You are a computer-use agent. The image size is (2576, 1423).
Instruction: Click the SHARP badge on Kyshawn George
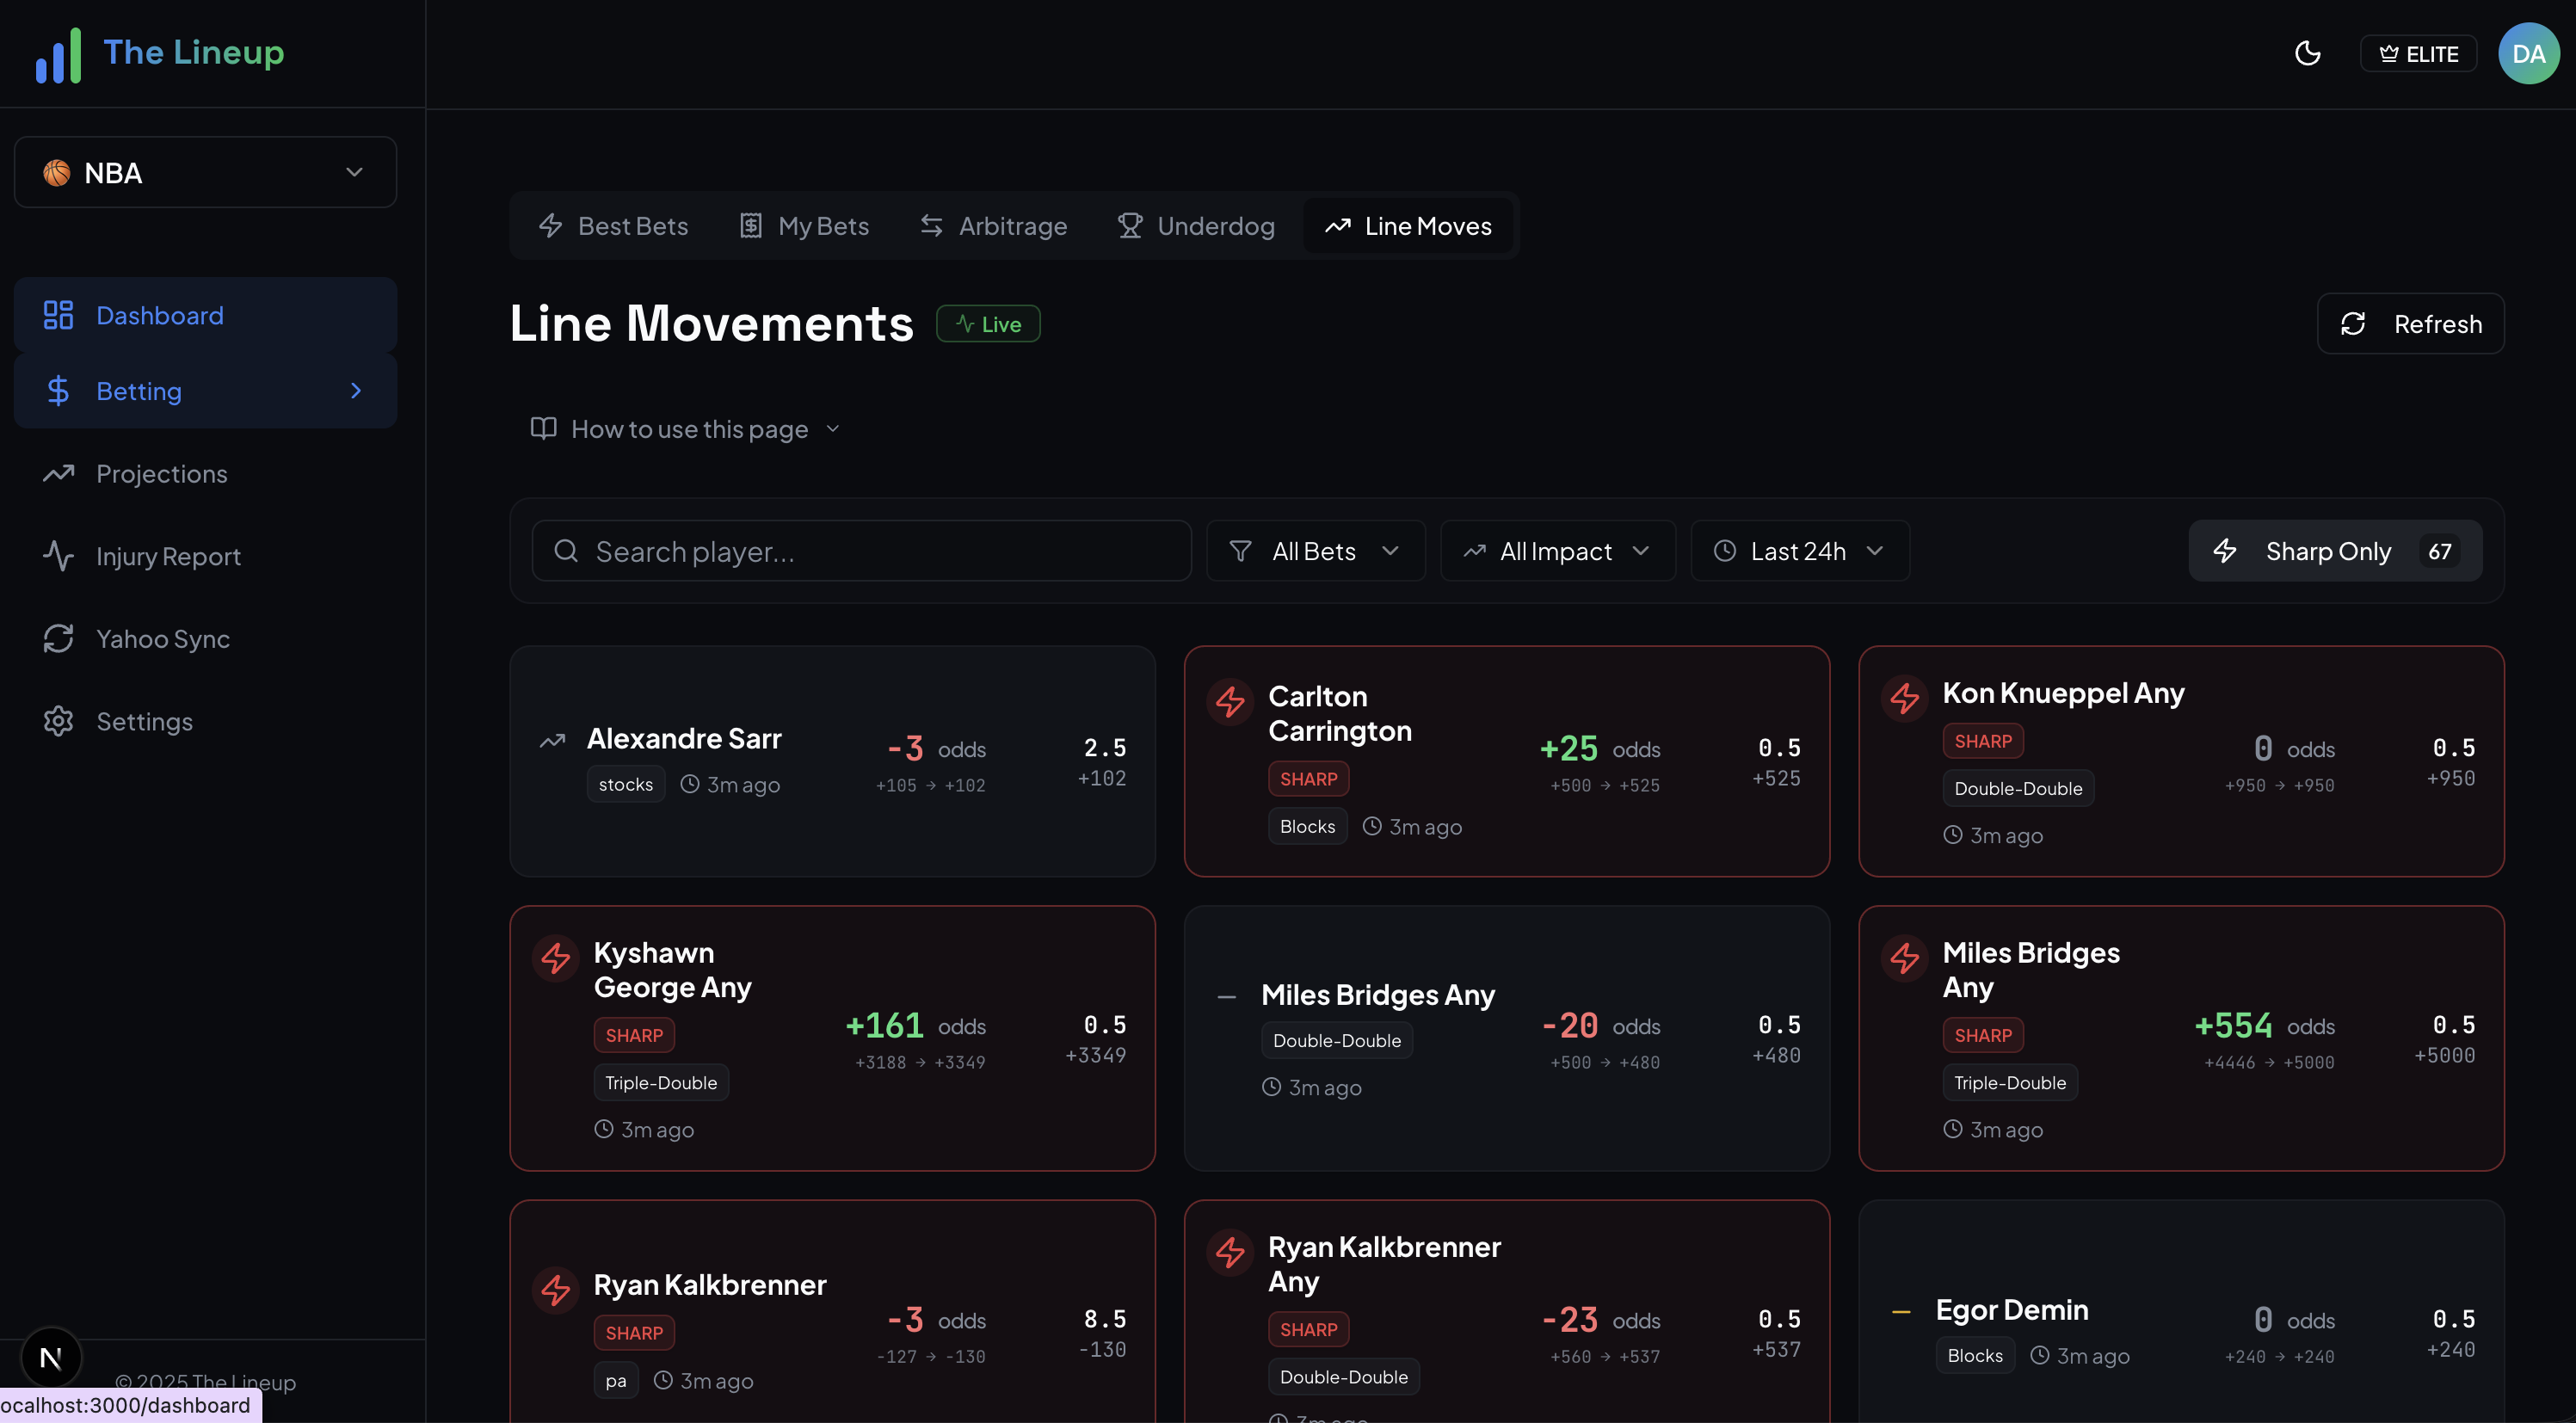point(634,1035)
